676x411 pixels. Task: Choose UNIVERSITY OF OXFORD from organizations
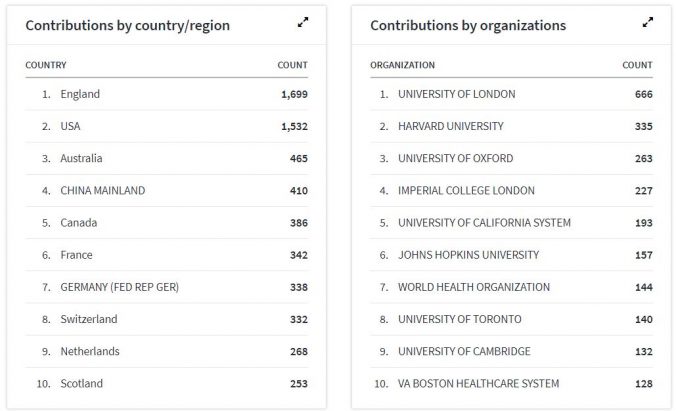pyautogui.click(x=455, y=158)
